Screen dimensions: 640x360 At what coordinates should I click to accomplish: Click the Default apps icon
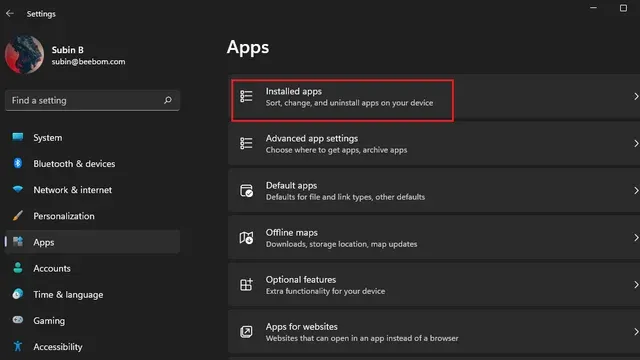tap(246, 191)
